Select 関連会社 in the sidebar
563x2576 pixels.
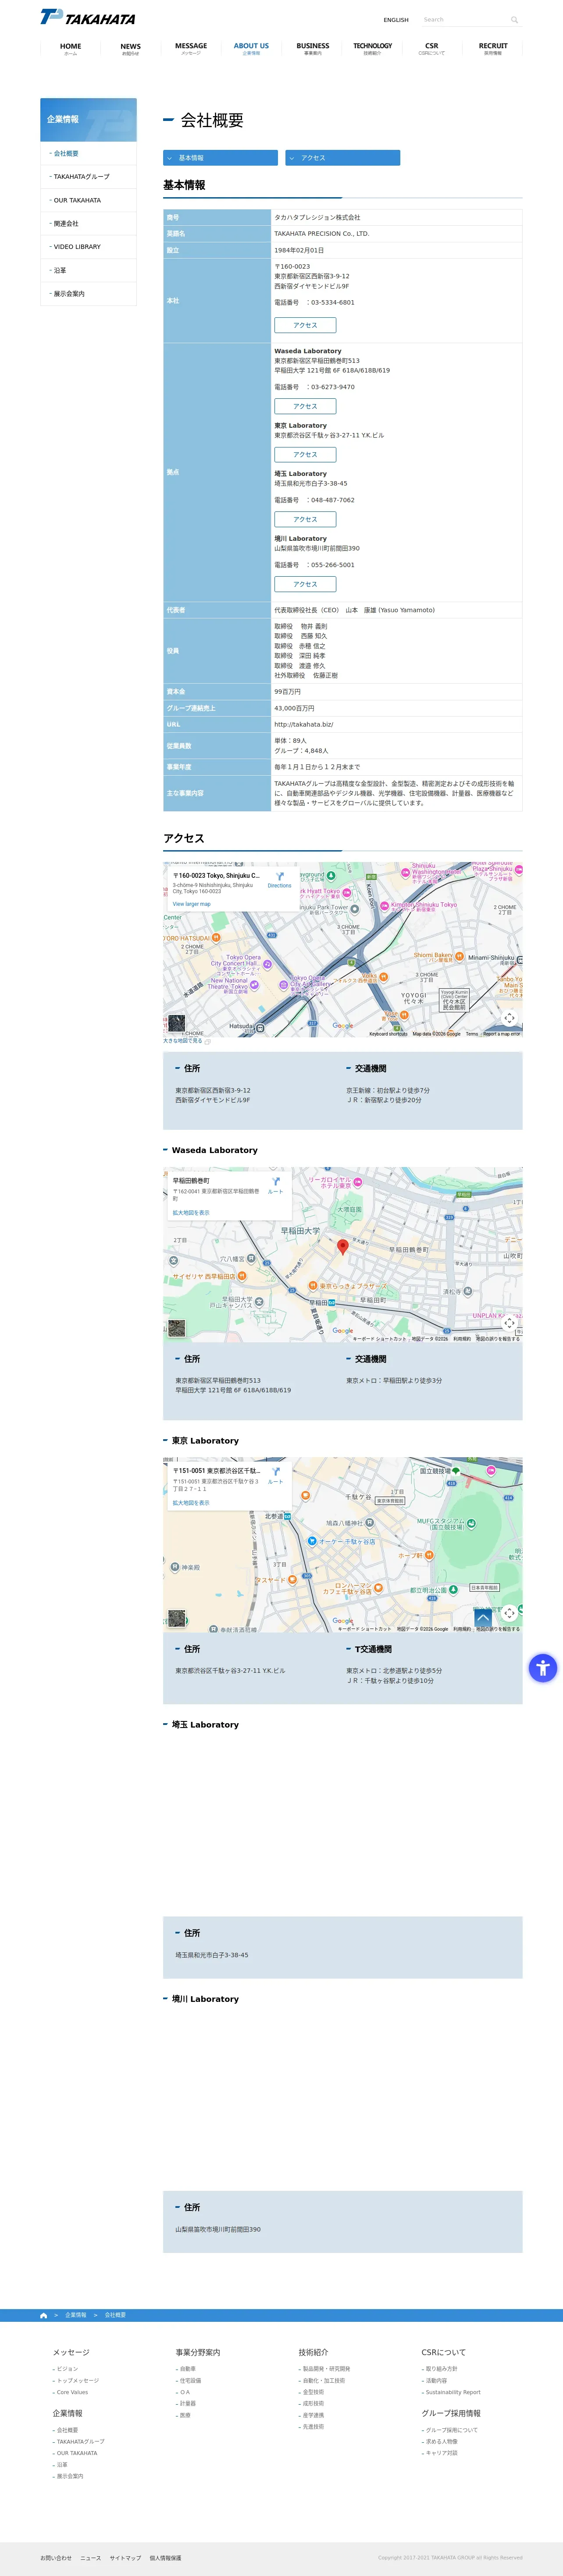(x=88, y=224)
